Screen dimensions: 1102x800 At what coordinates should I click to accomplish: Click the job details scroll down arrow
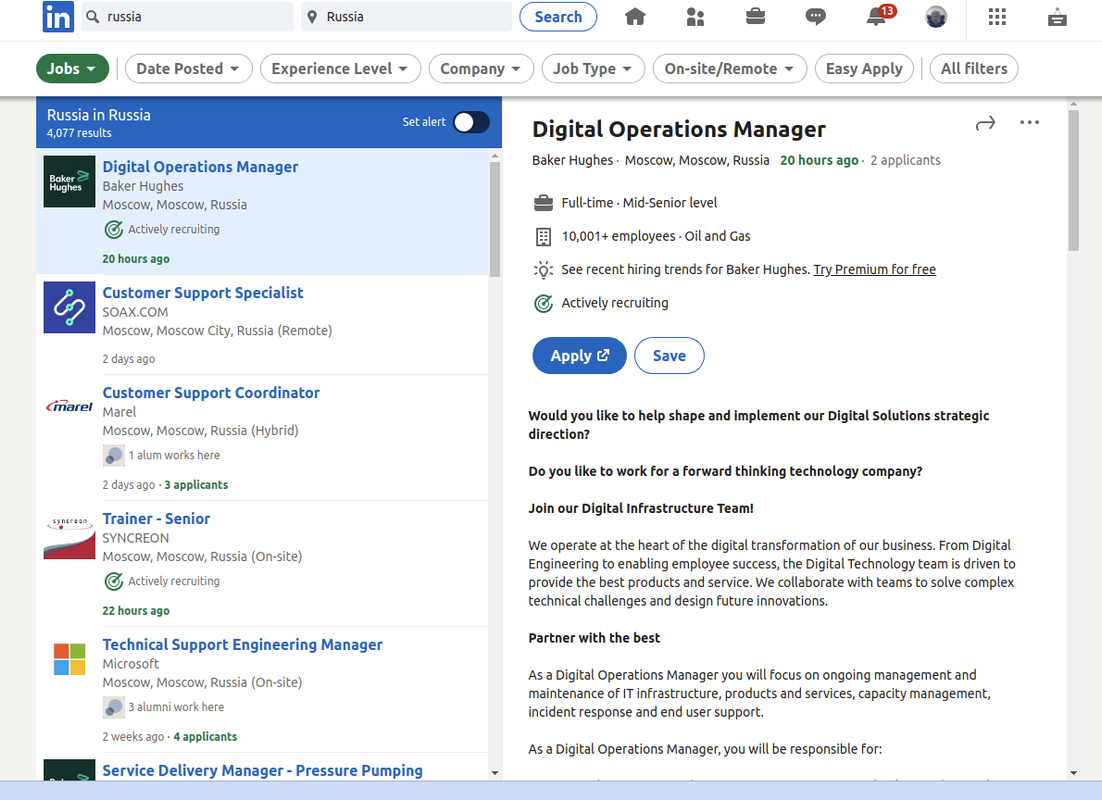click(x=1073, y=773)
